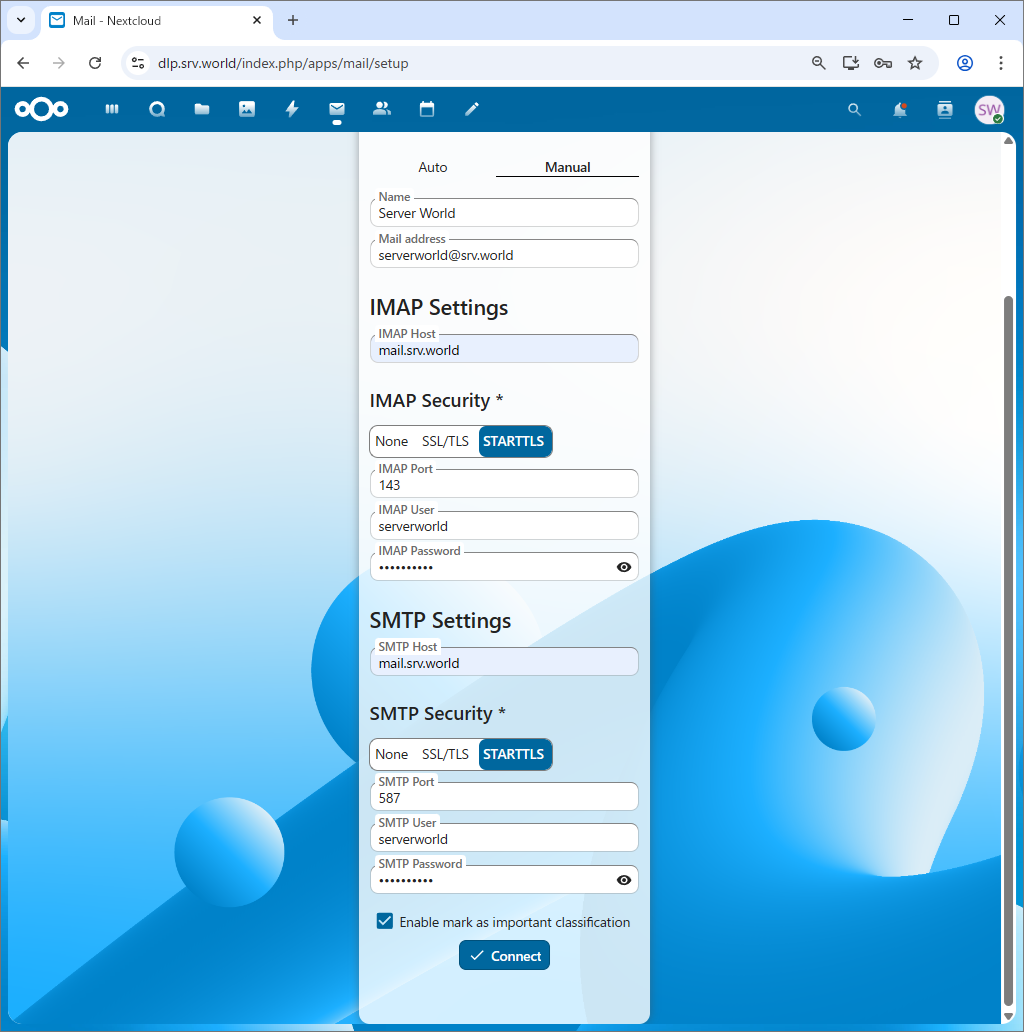1024x1032 pixels.
Task: Focus the Mail address field
Action: click(x=504, y=255)
